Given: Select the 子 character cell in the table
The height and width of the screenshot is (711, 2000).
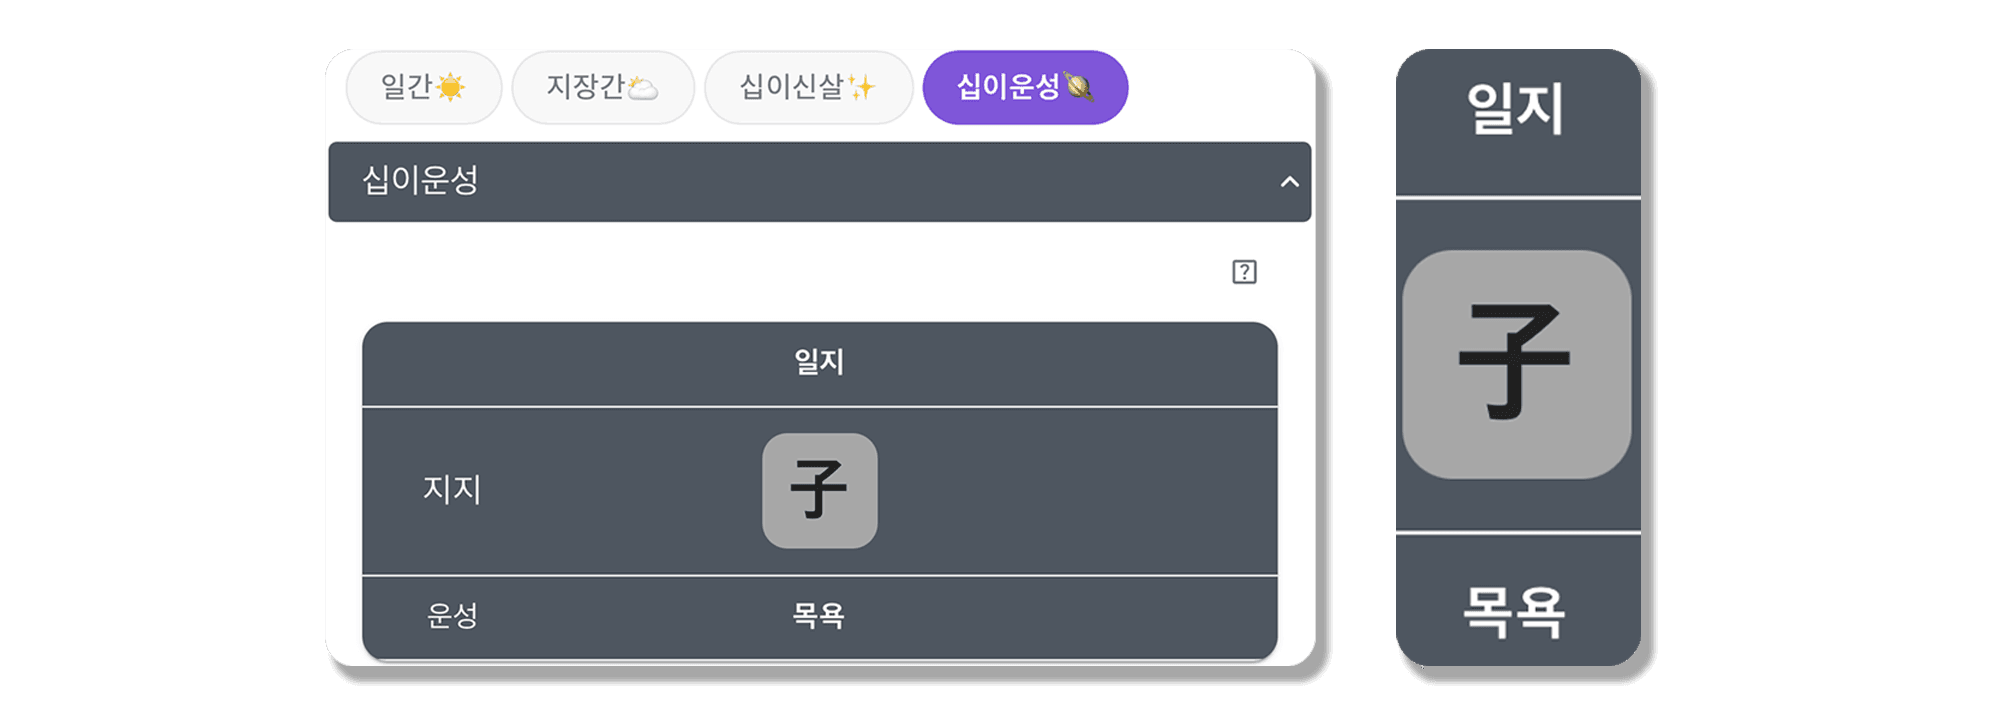Looking at the screenshot, I should pyautogui.click(x=819, y=490).
